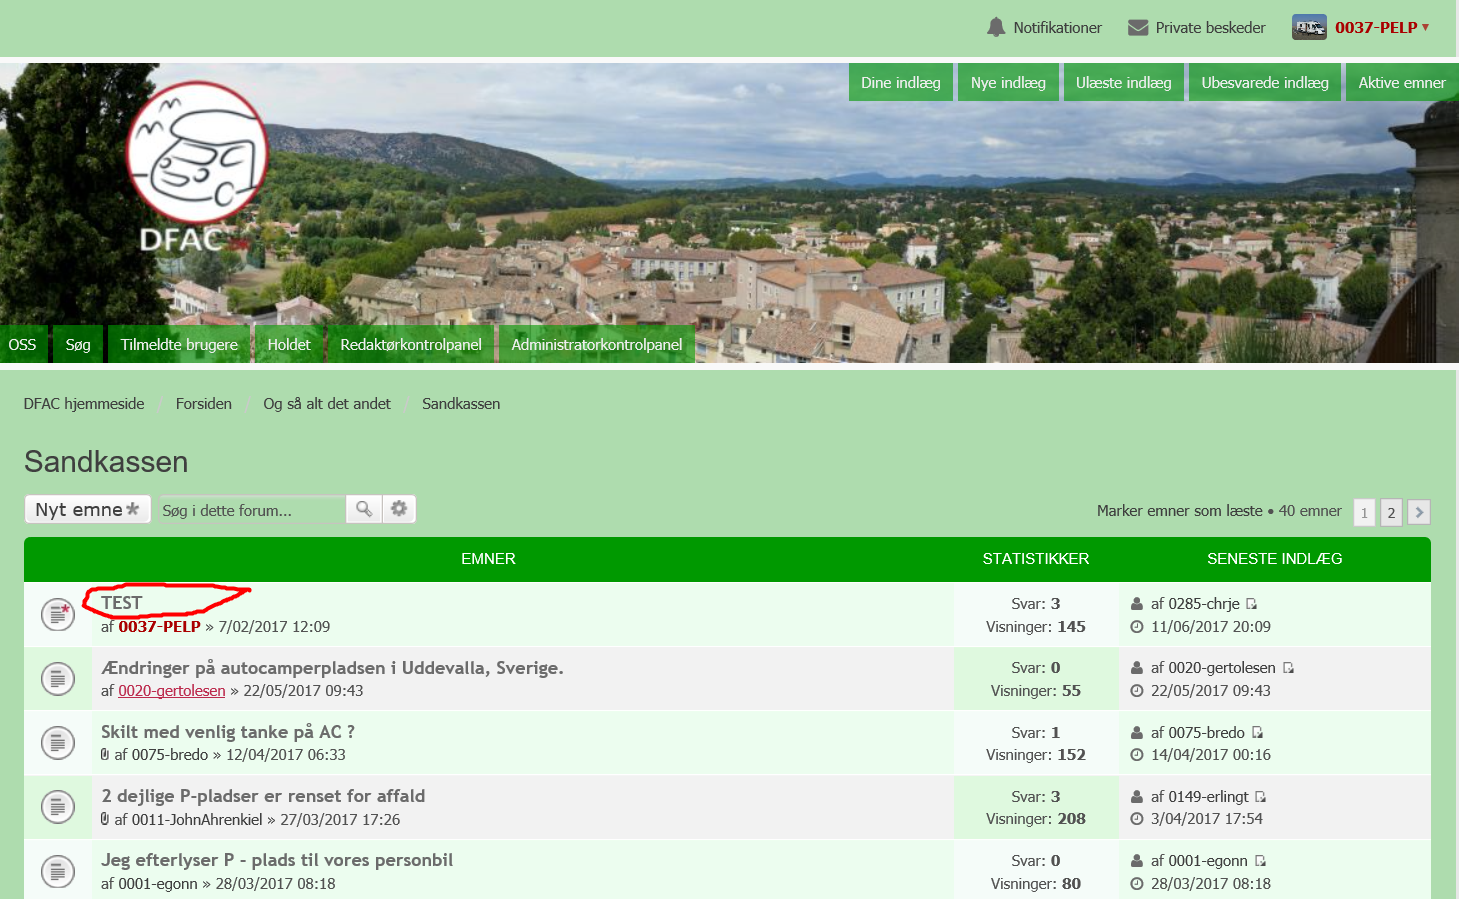This screenshot has height=899, width=1459.
Task: Click the STATISTIKKER column header
Action: point(1036,559)
